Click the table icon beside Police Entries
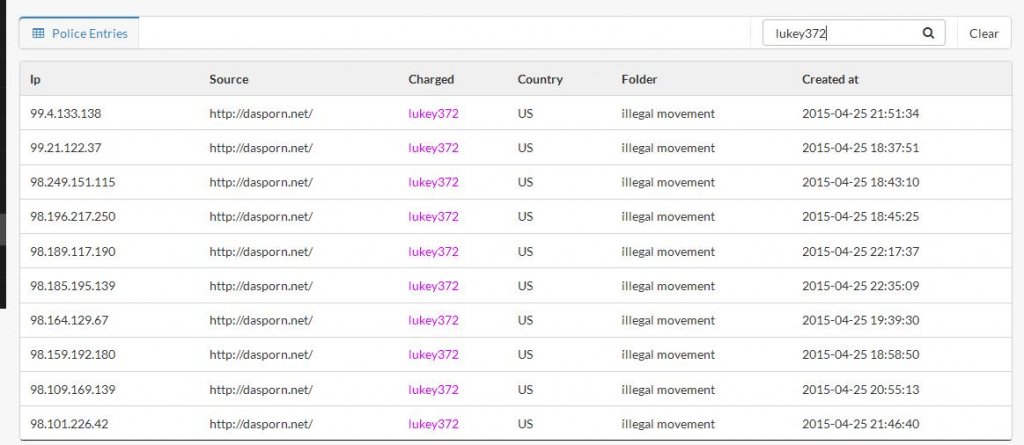 [x=38, y=33]
